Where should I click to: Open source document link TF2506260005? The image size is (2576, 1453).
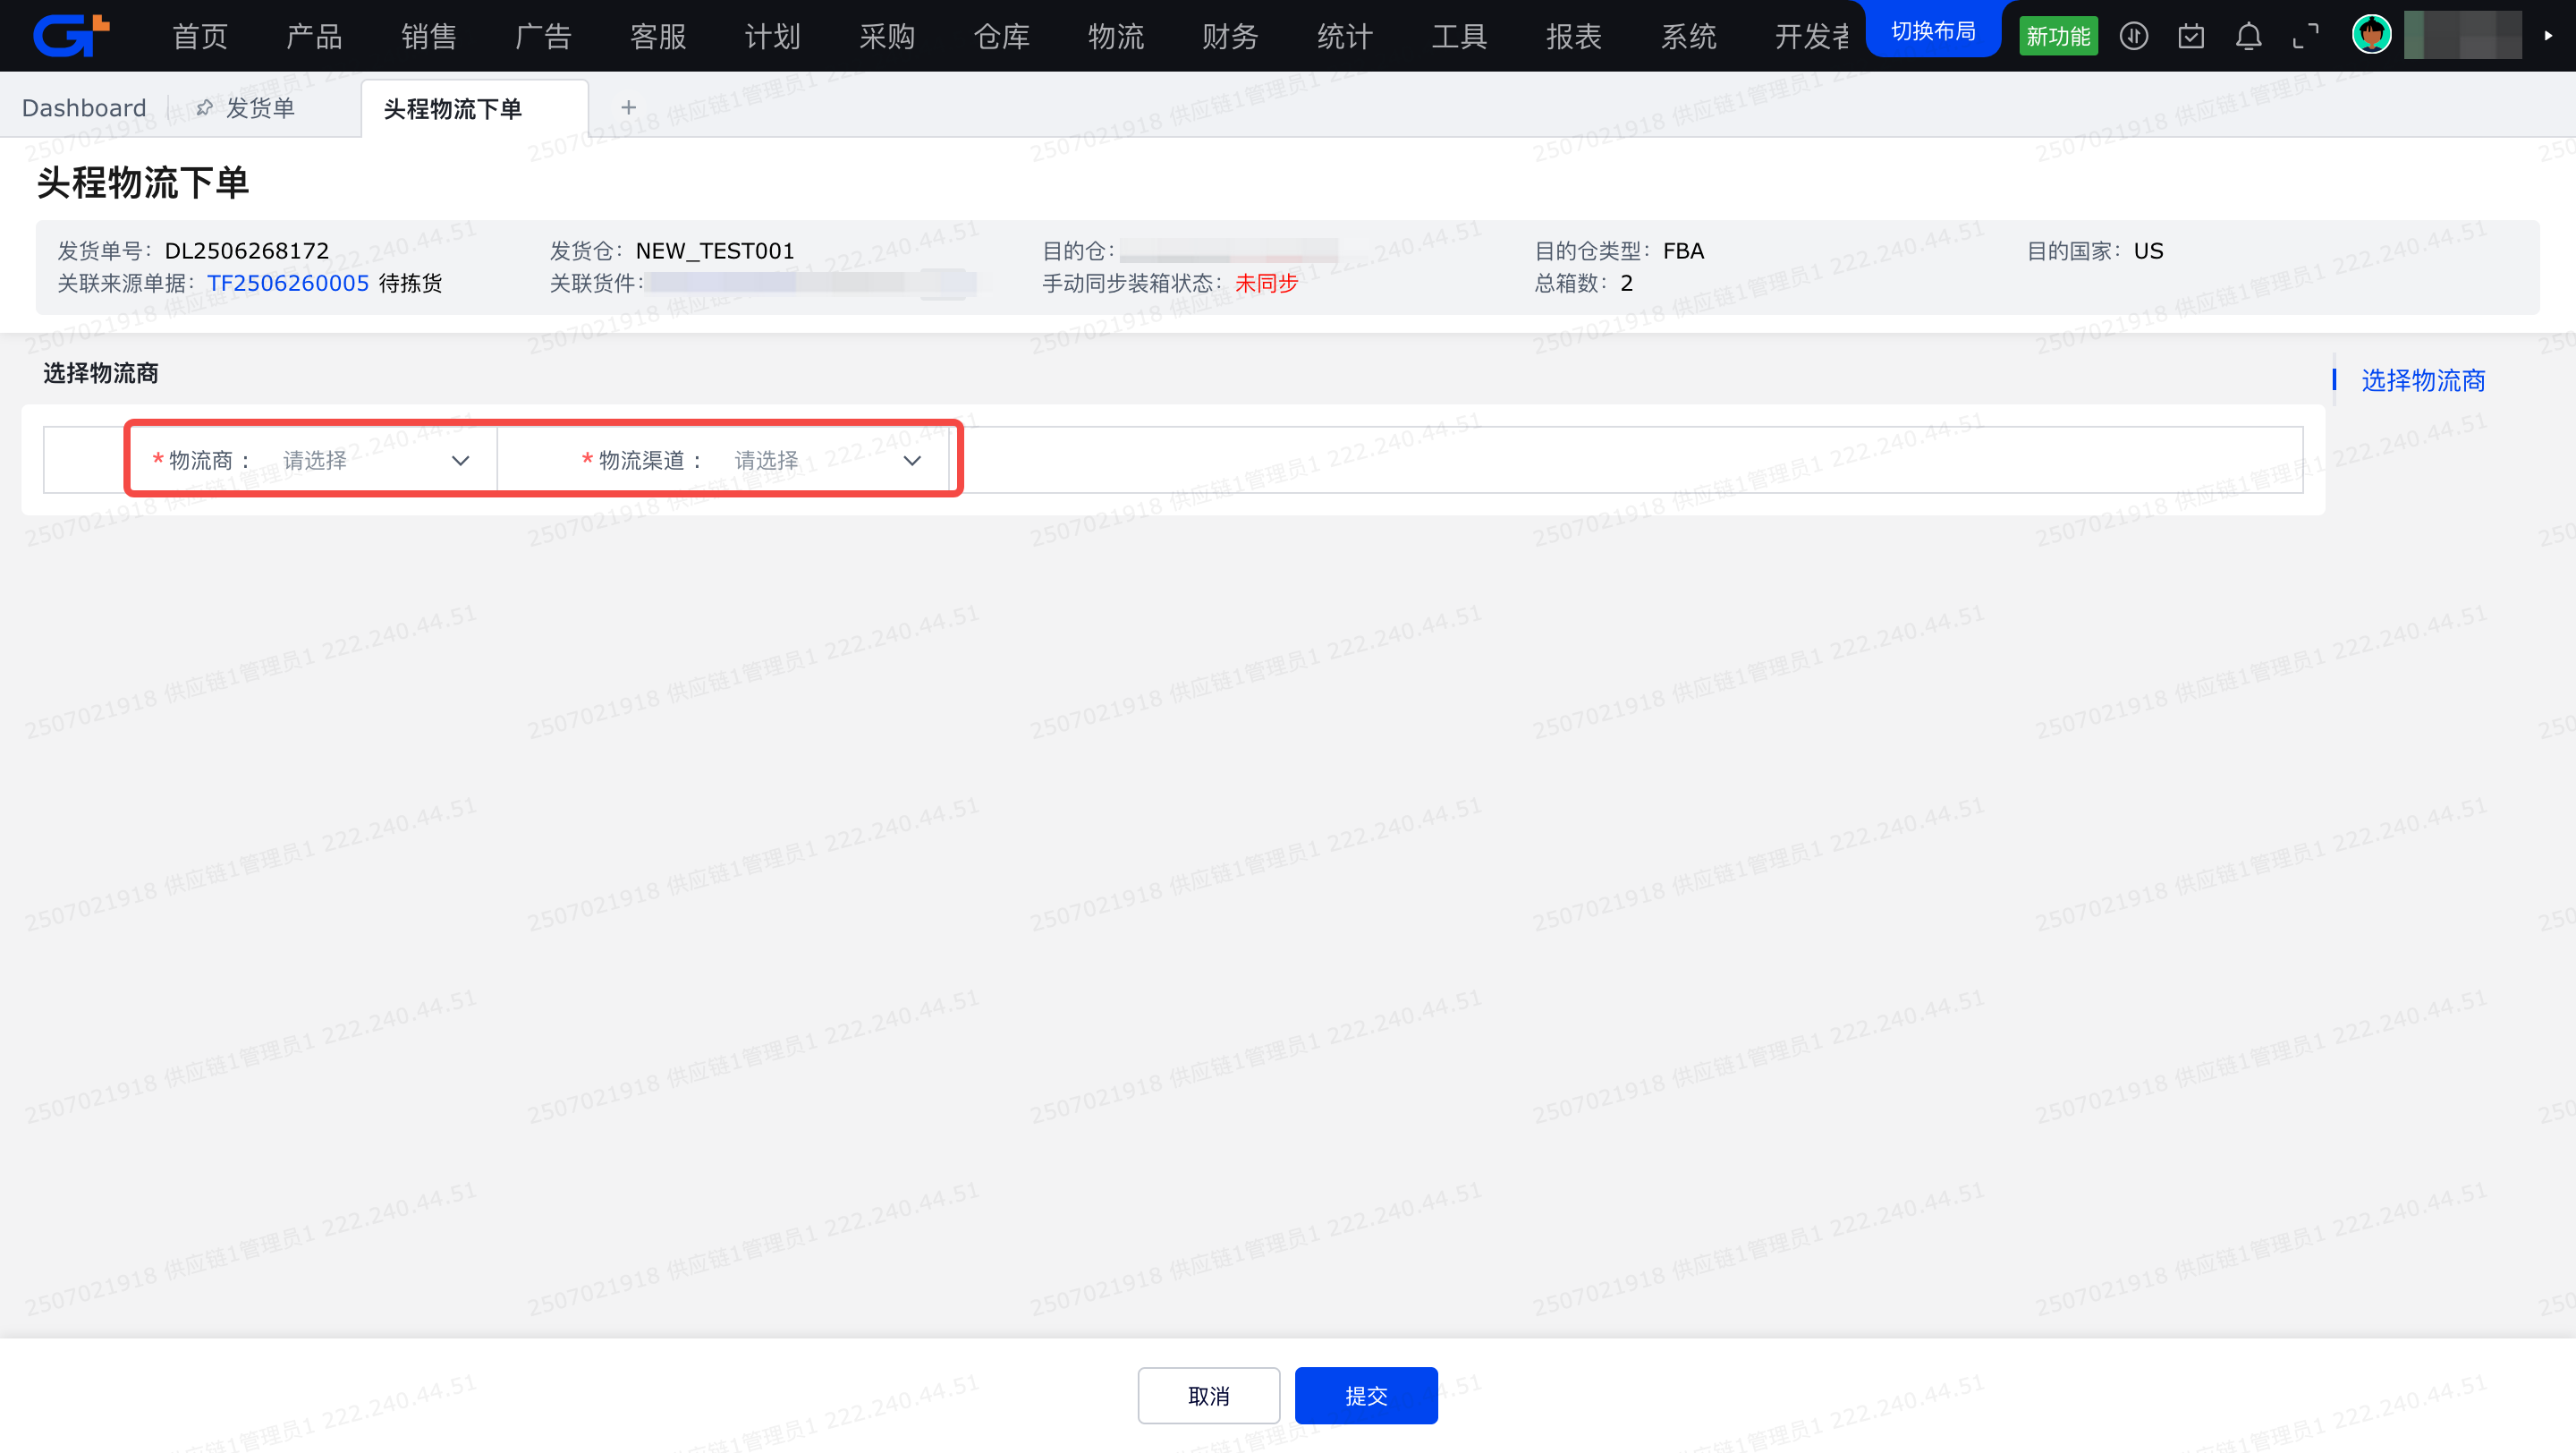pos(288,283)
